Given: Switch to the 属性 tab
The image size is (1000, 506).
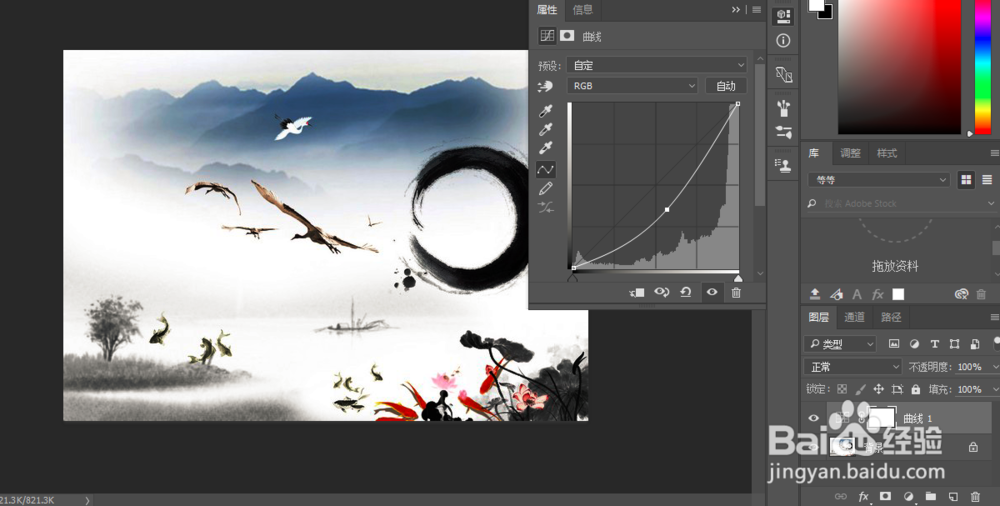Looking at the screenshot, I should click(x=547, y=10).
